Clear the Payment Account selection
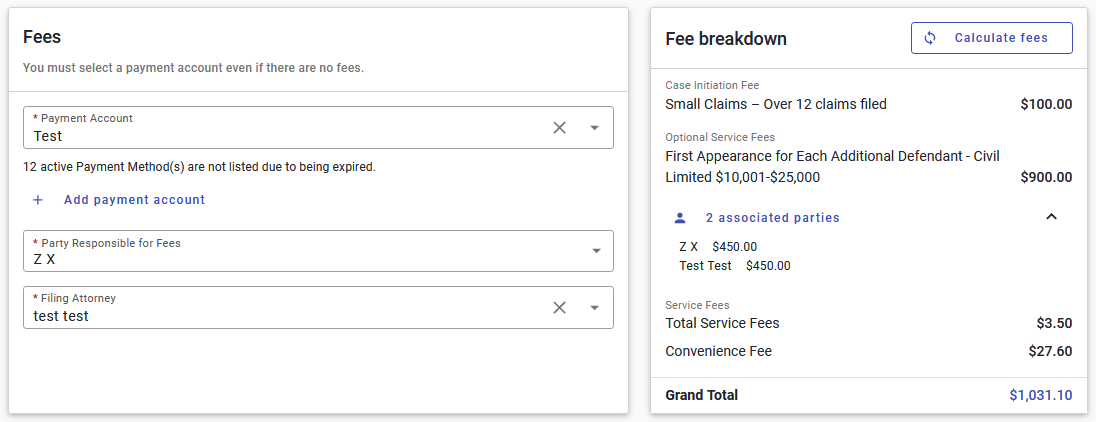 pos(559,127)
